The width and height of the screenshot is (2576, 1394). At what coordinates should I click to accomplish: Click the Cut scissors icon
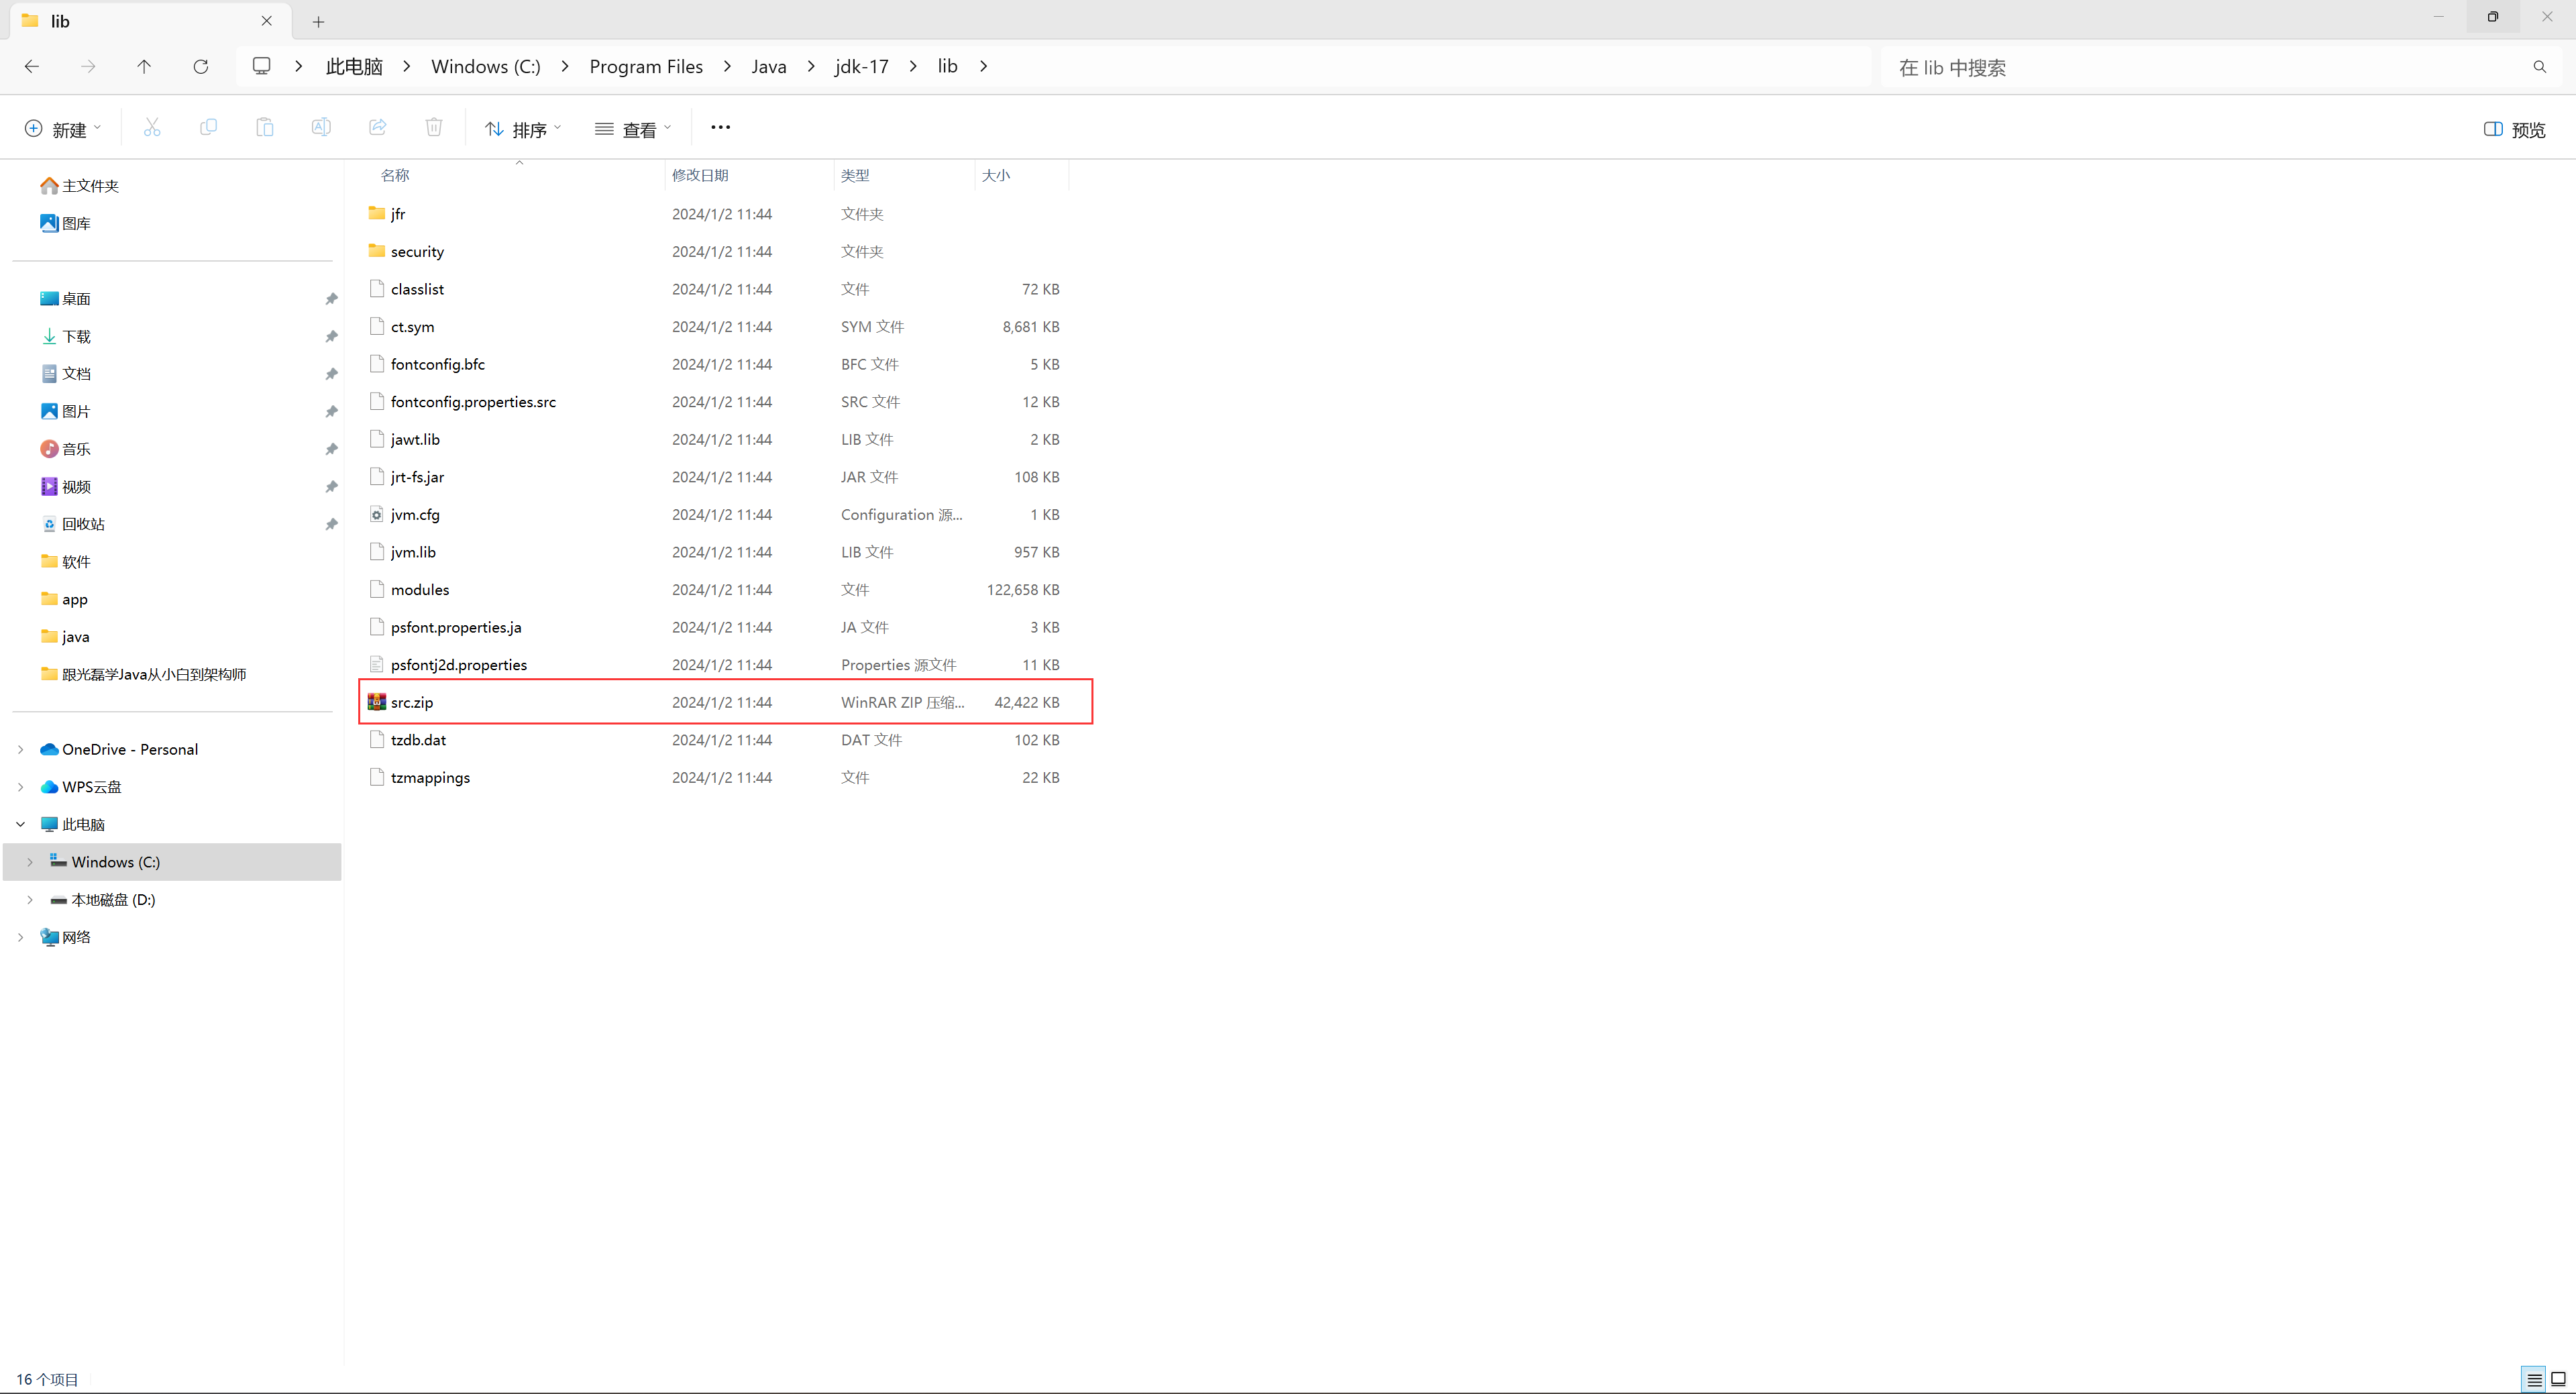coord(152,127)
